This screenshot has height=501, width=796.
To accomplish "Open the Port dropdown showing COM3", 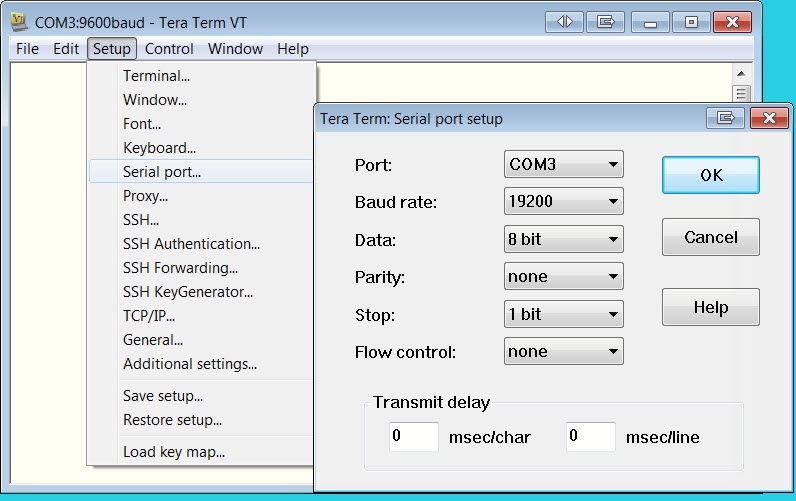I will coord(564,164).
